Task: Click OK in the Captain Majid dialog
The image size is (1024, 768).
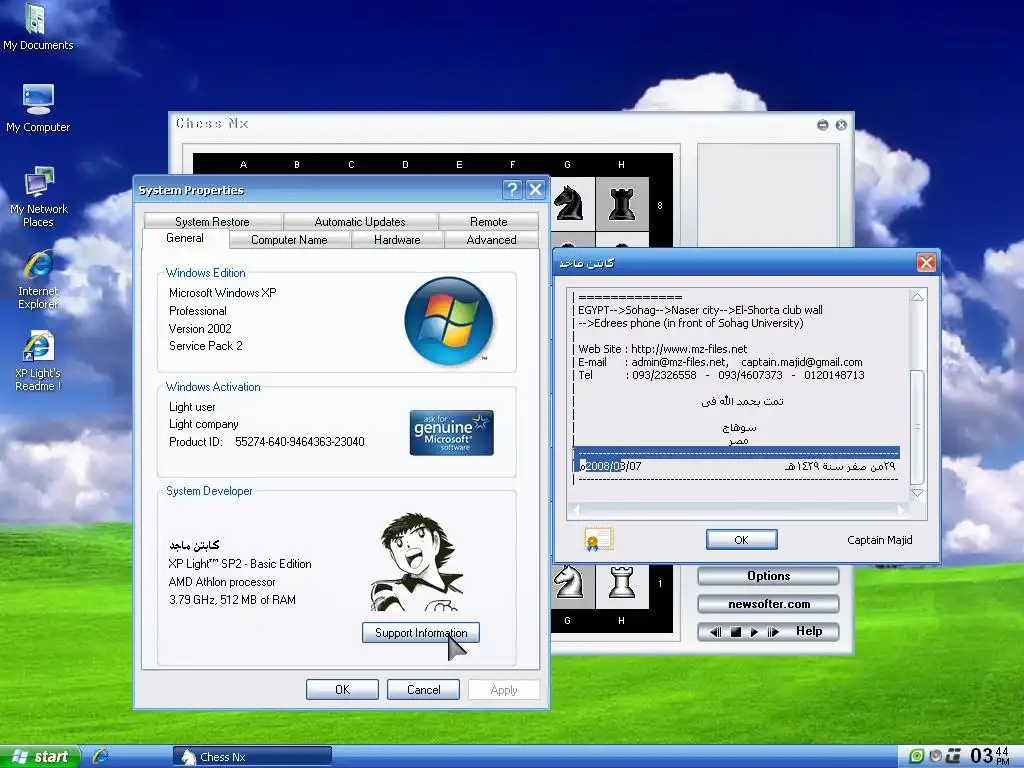Action: click(x=741, y=539)
